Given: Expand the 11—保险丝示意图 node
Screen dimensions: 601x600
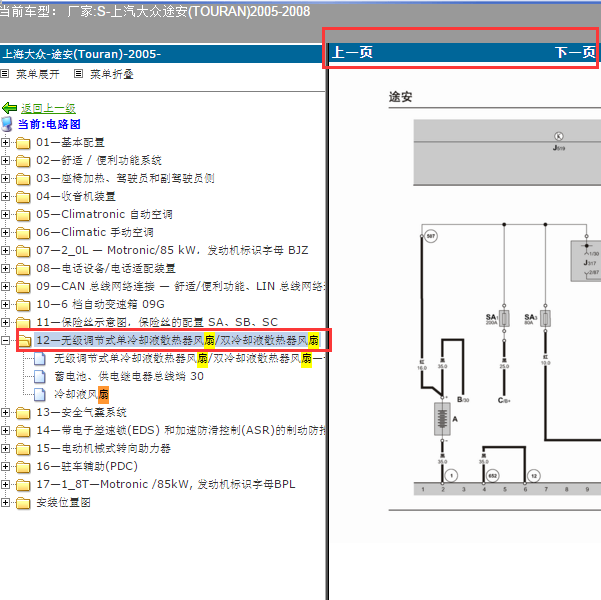Looking at the screenshot, I should pos(5,322).
